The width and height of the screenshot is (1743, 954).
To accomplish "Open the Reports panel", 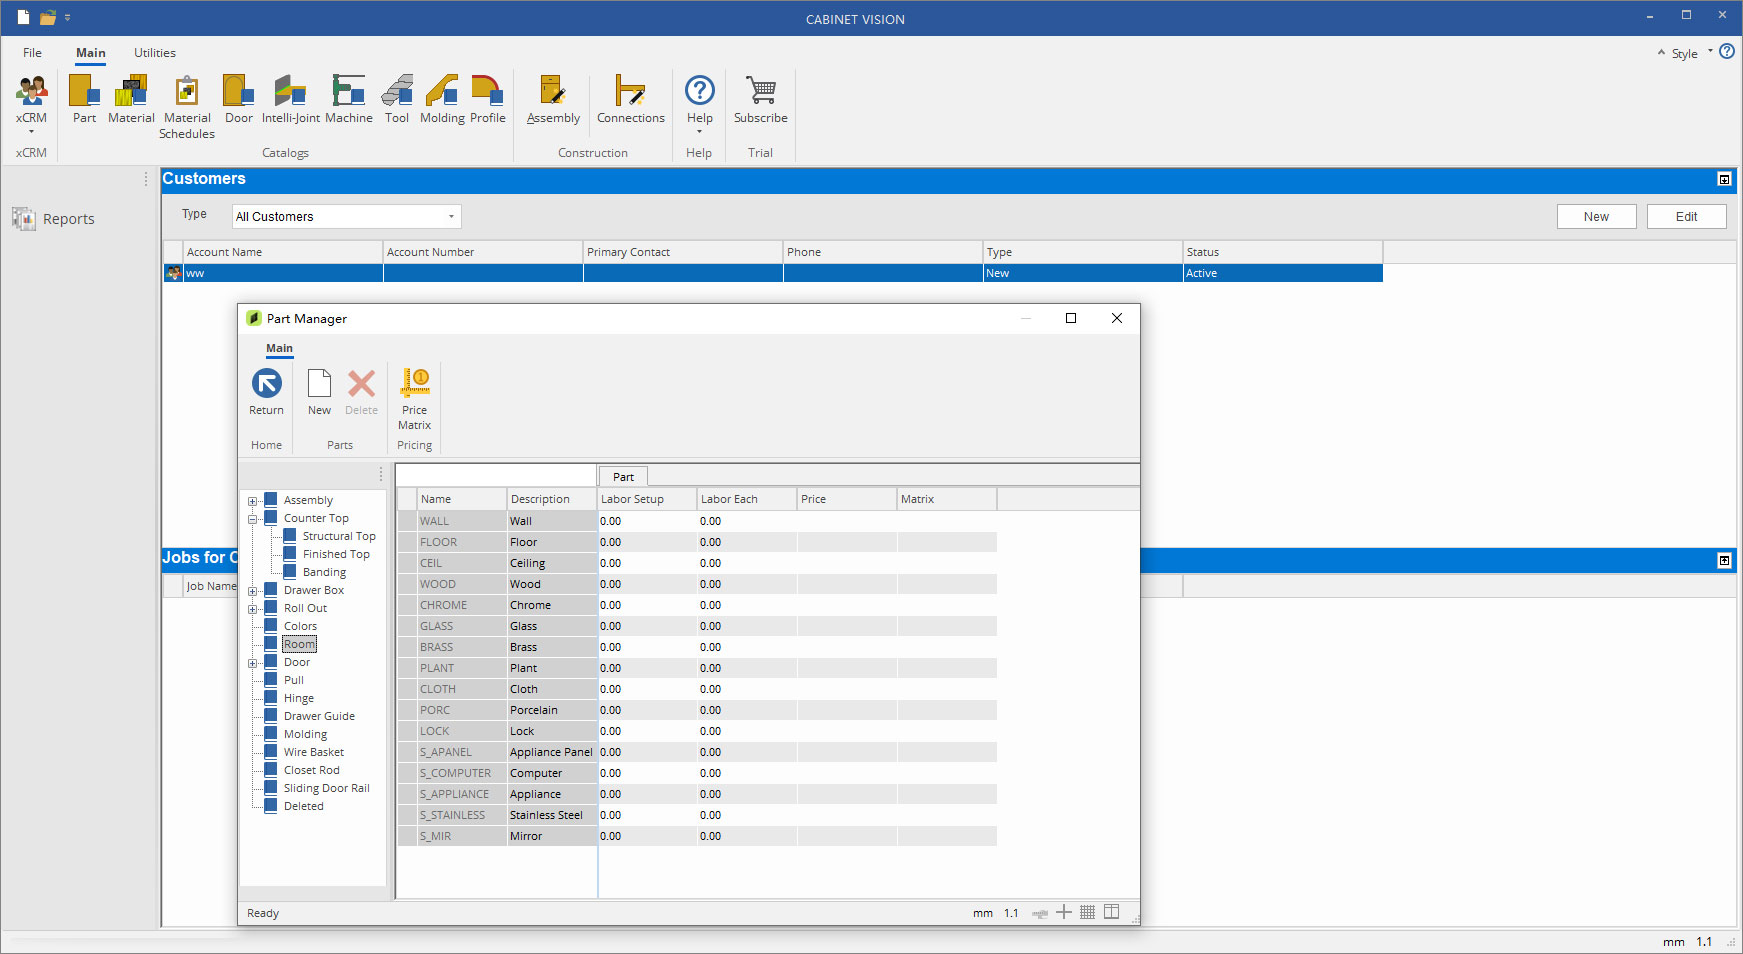I will coord(55,218).
